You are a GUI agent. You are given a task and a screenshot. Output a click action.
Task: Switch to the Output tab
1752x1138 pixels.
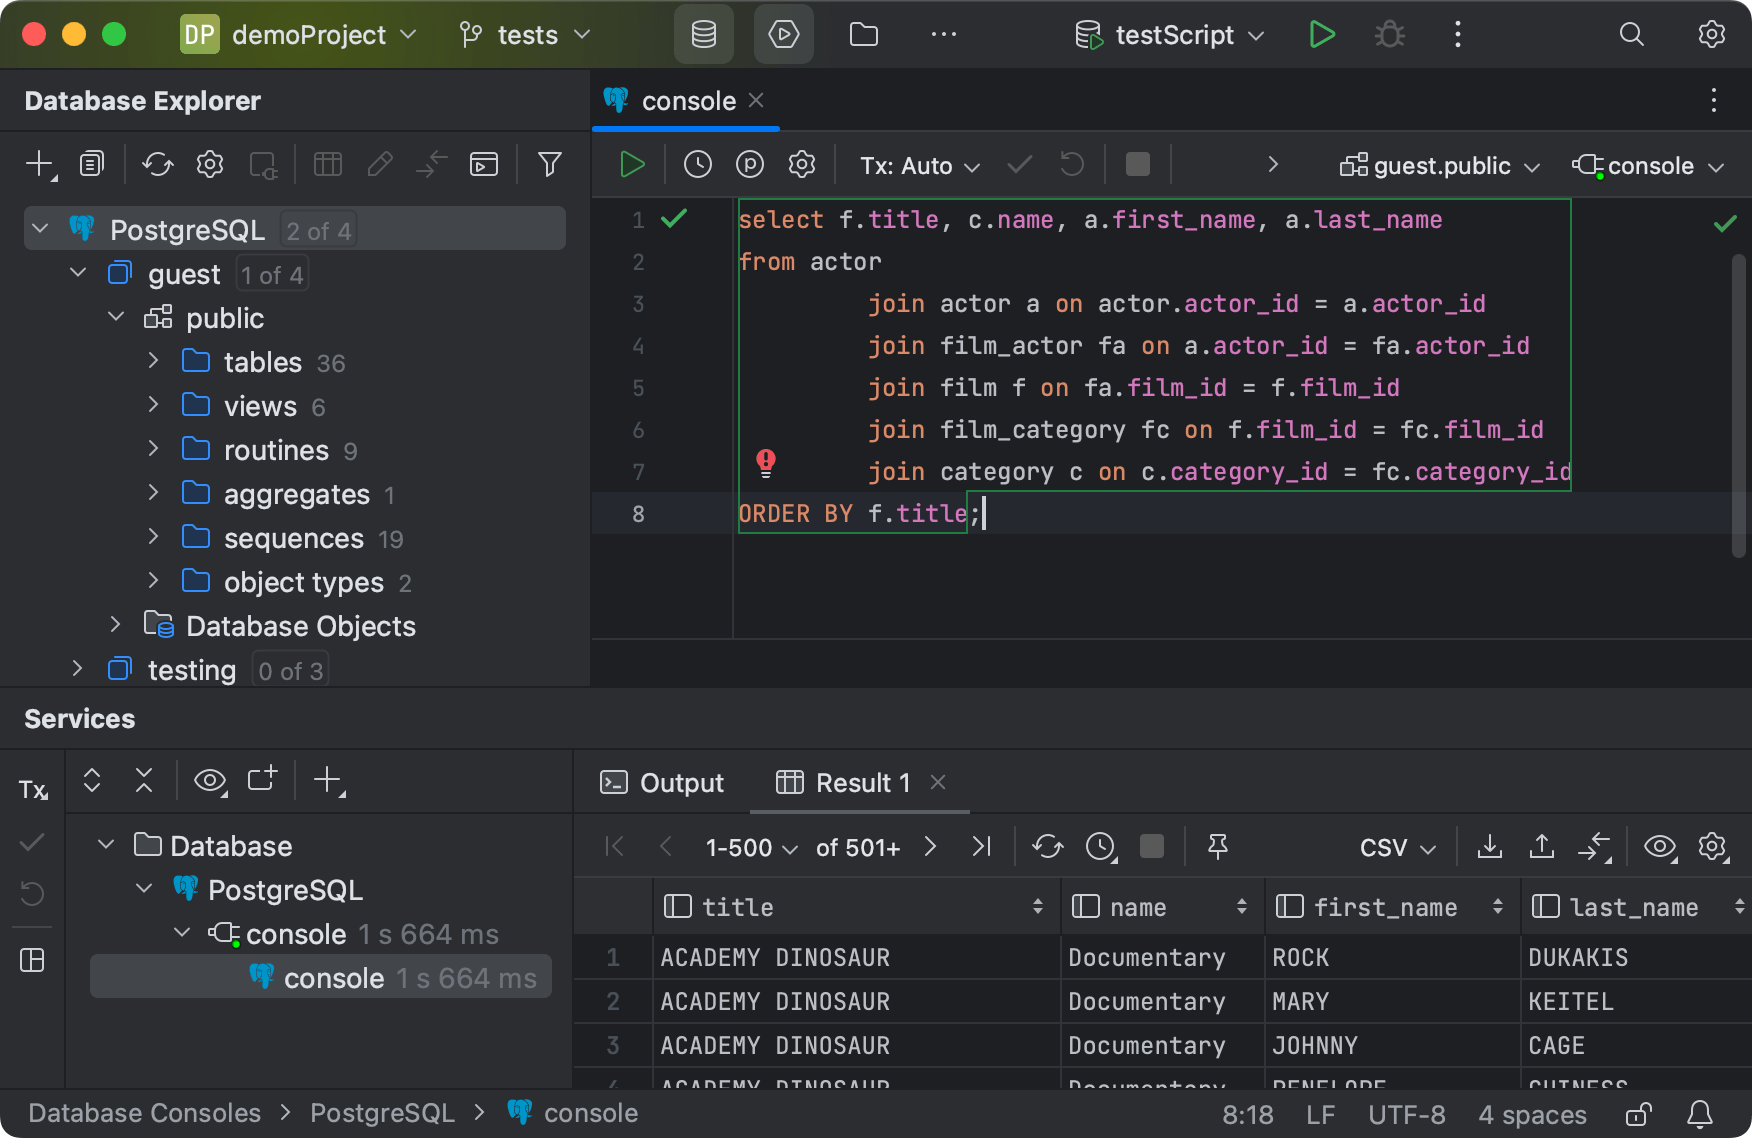pyautogui.click(x=662, y=783)
